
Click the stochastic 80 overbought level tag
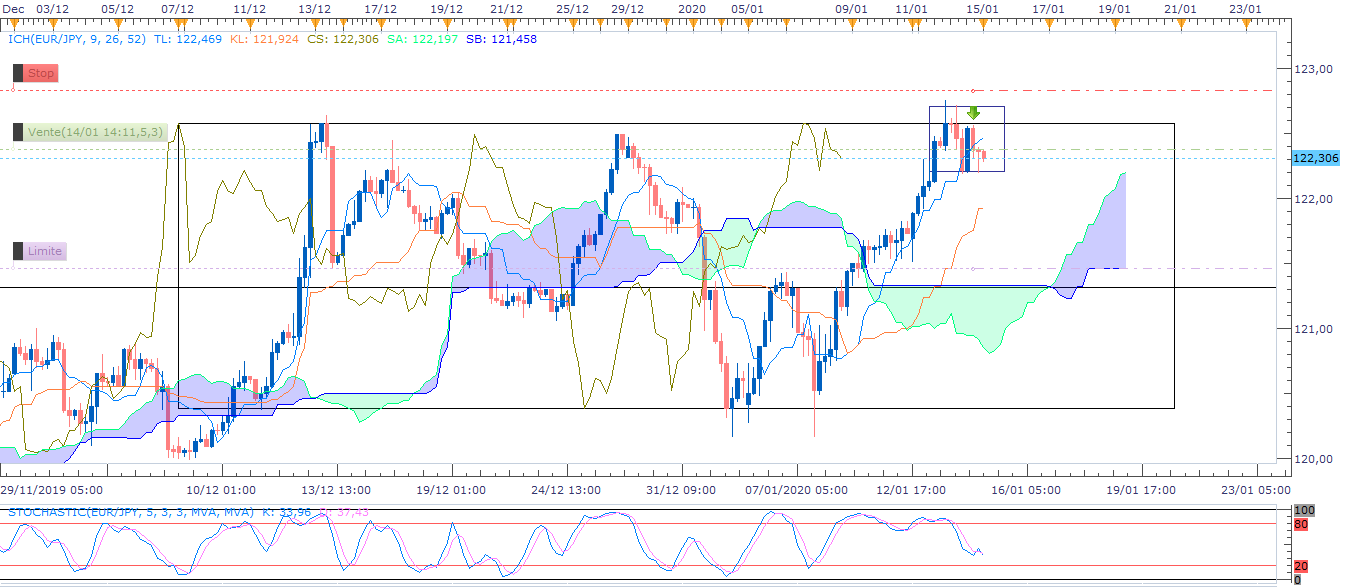1301,523
